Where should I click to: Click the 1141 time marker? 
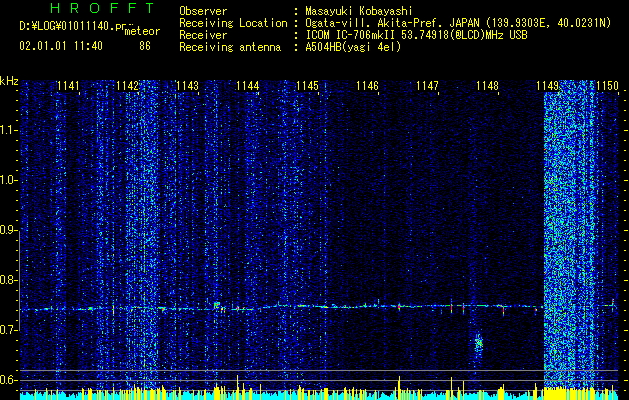click(68, 86)
